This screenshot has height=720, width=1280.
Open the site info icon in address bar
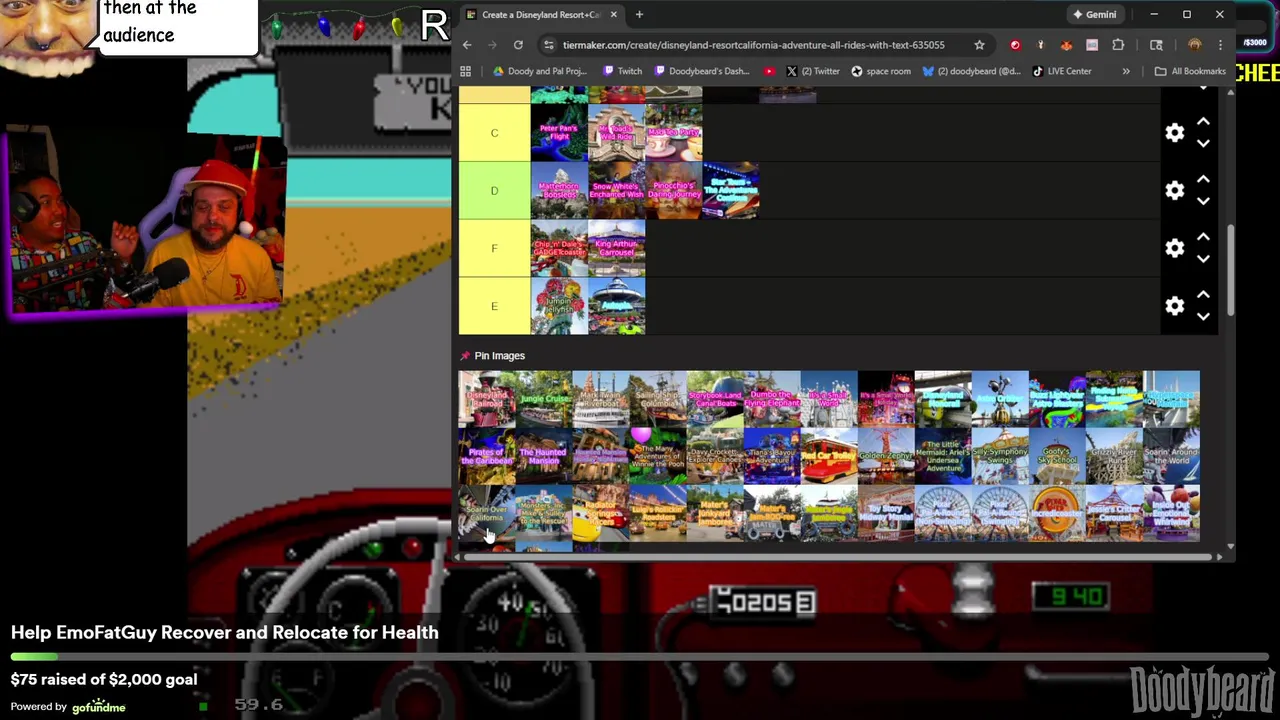click(548, 45)
